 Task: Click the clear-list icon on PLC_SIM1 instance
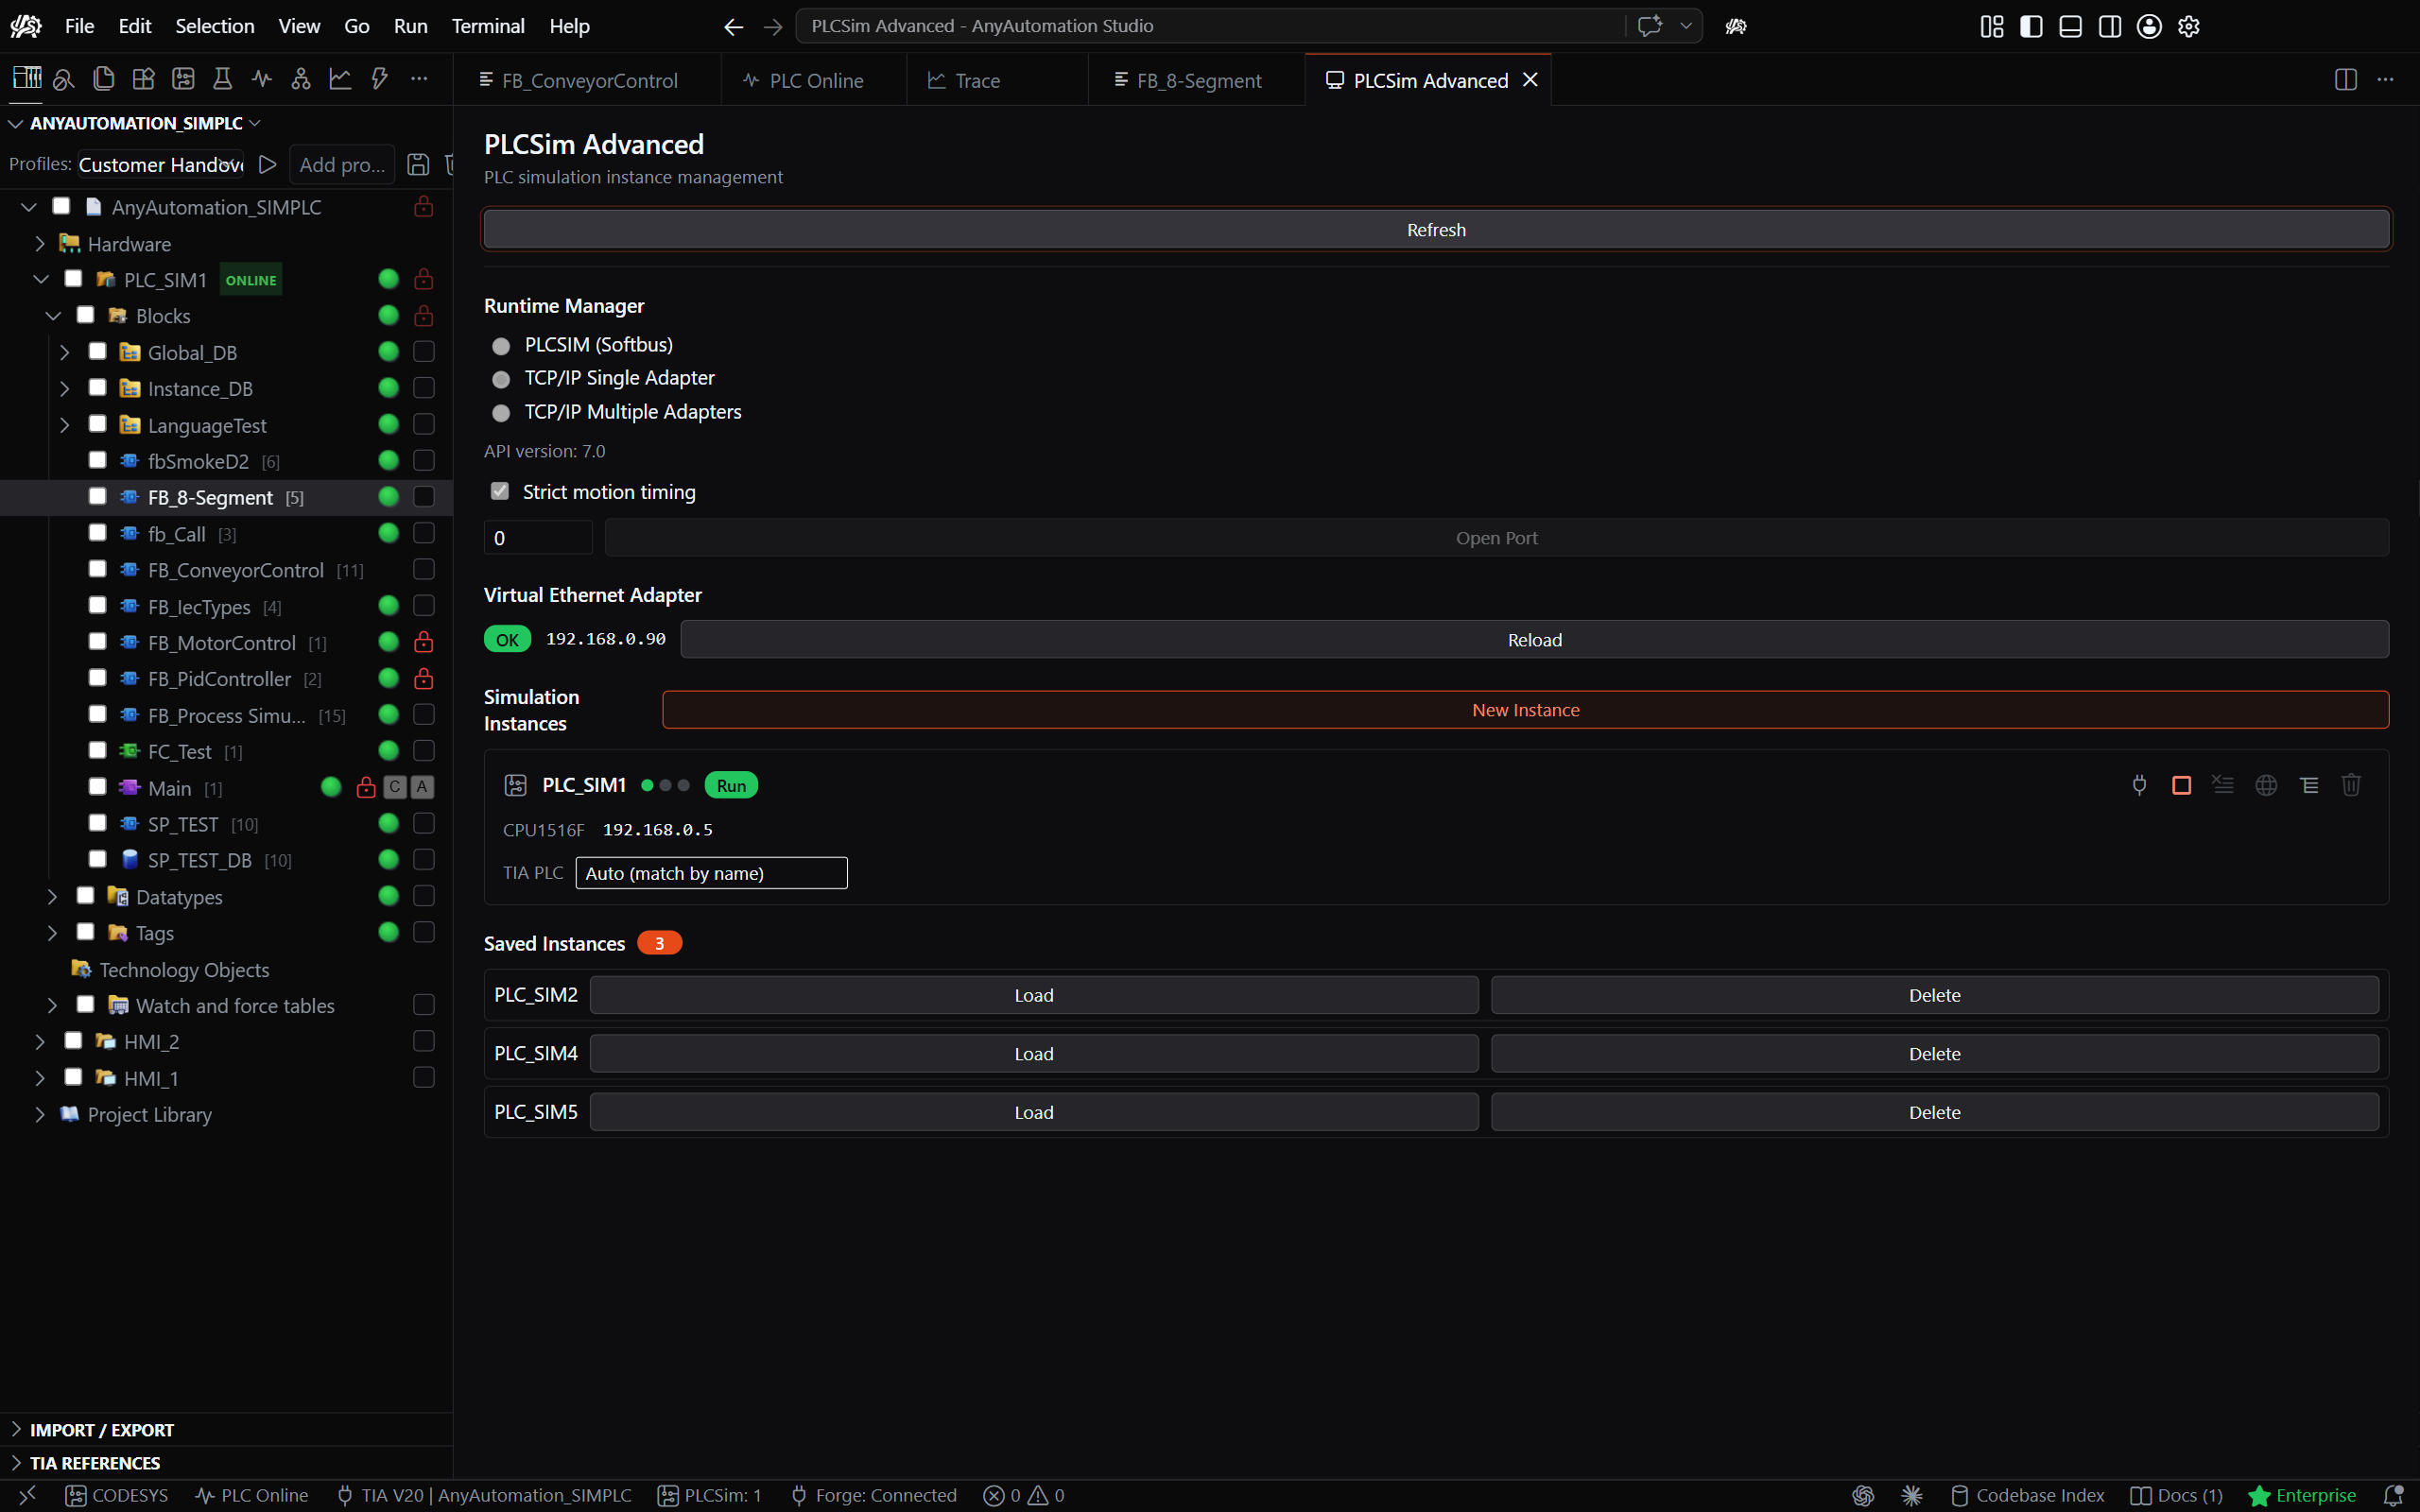click(x=2223, y=785)
